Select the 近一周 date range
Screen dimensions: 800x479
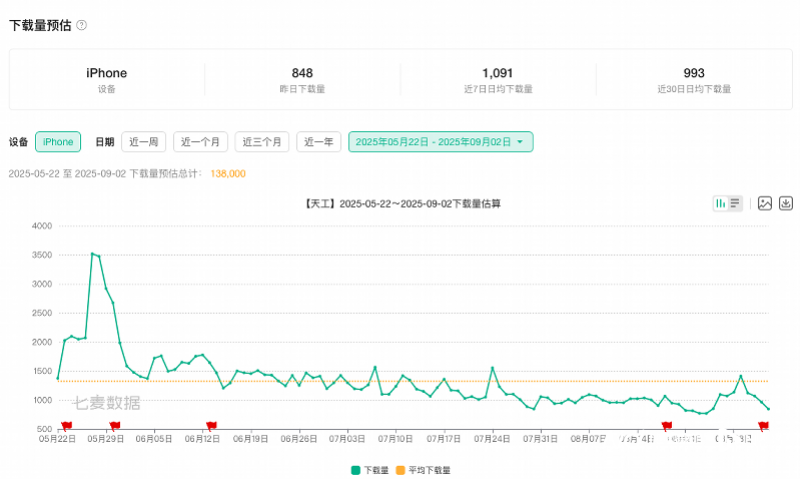pos(143,142)
